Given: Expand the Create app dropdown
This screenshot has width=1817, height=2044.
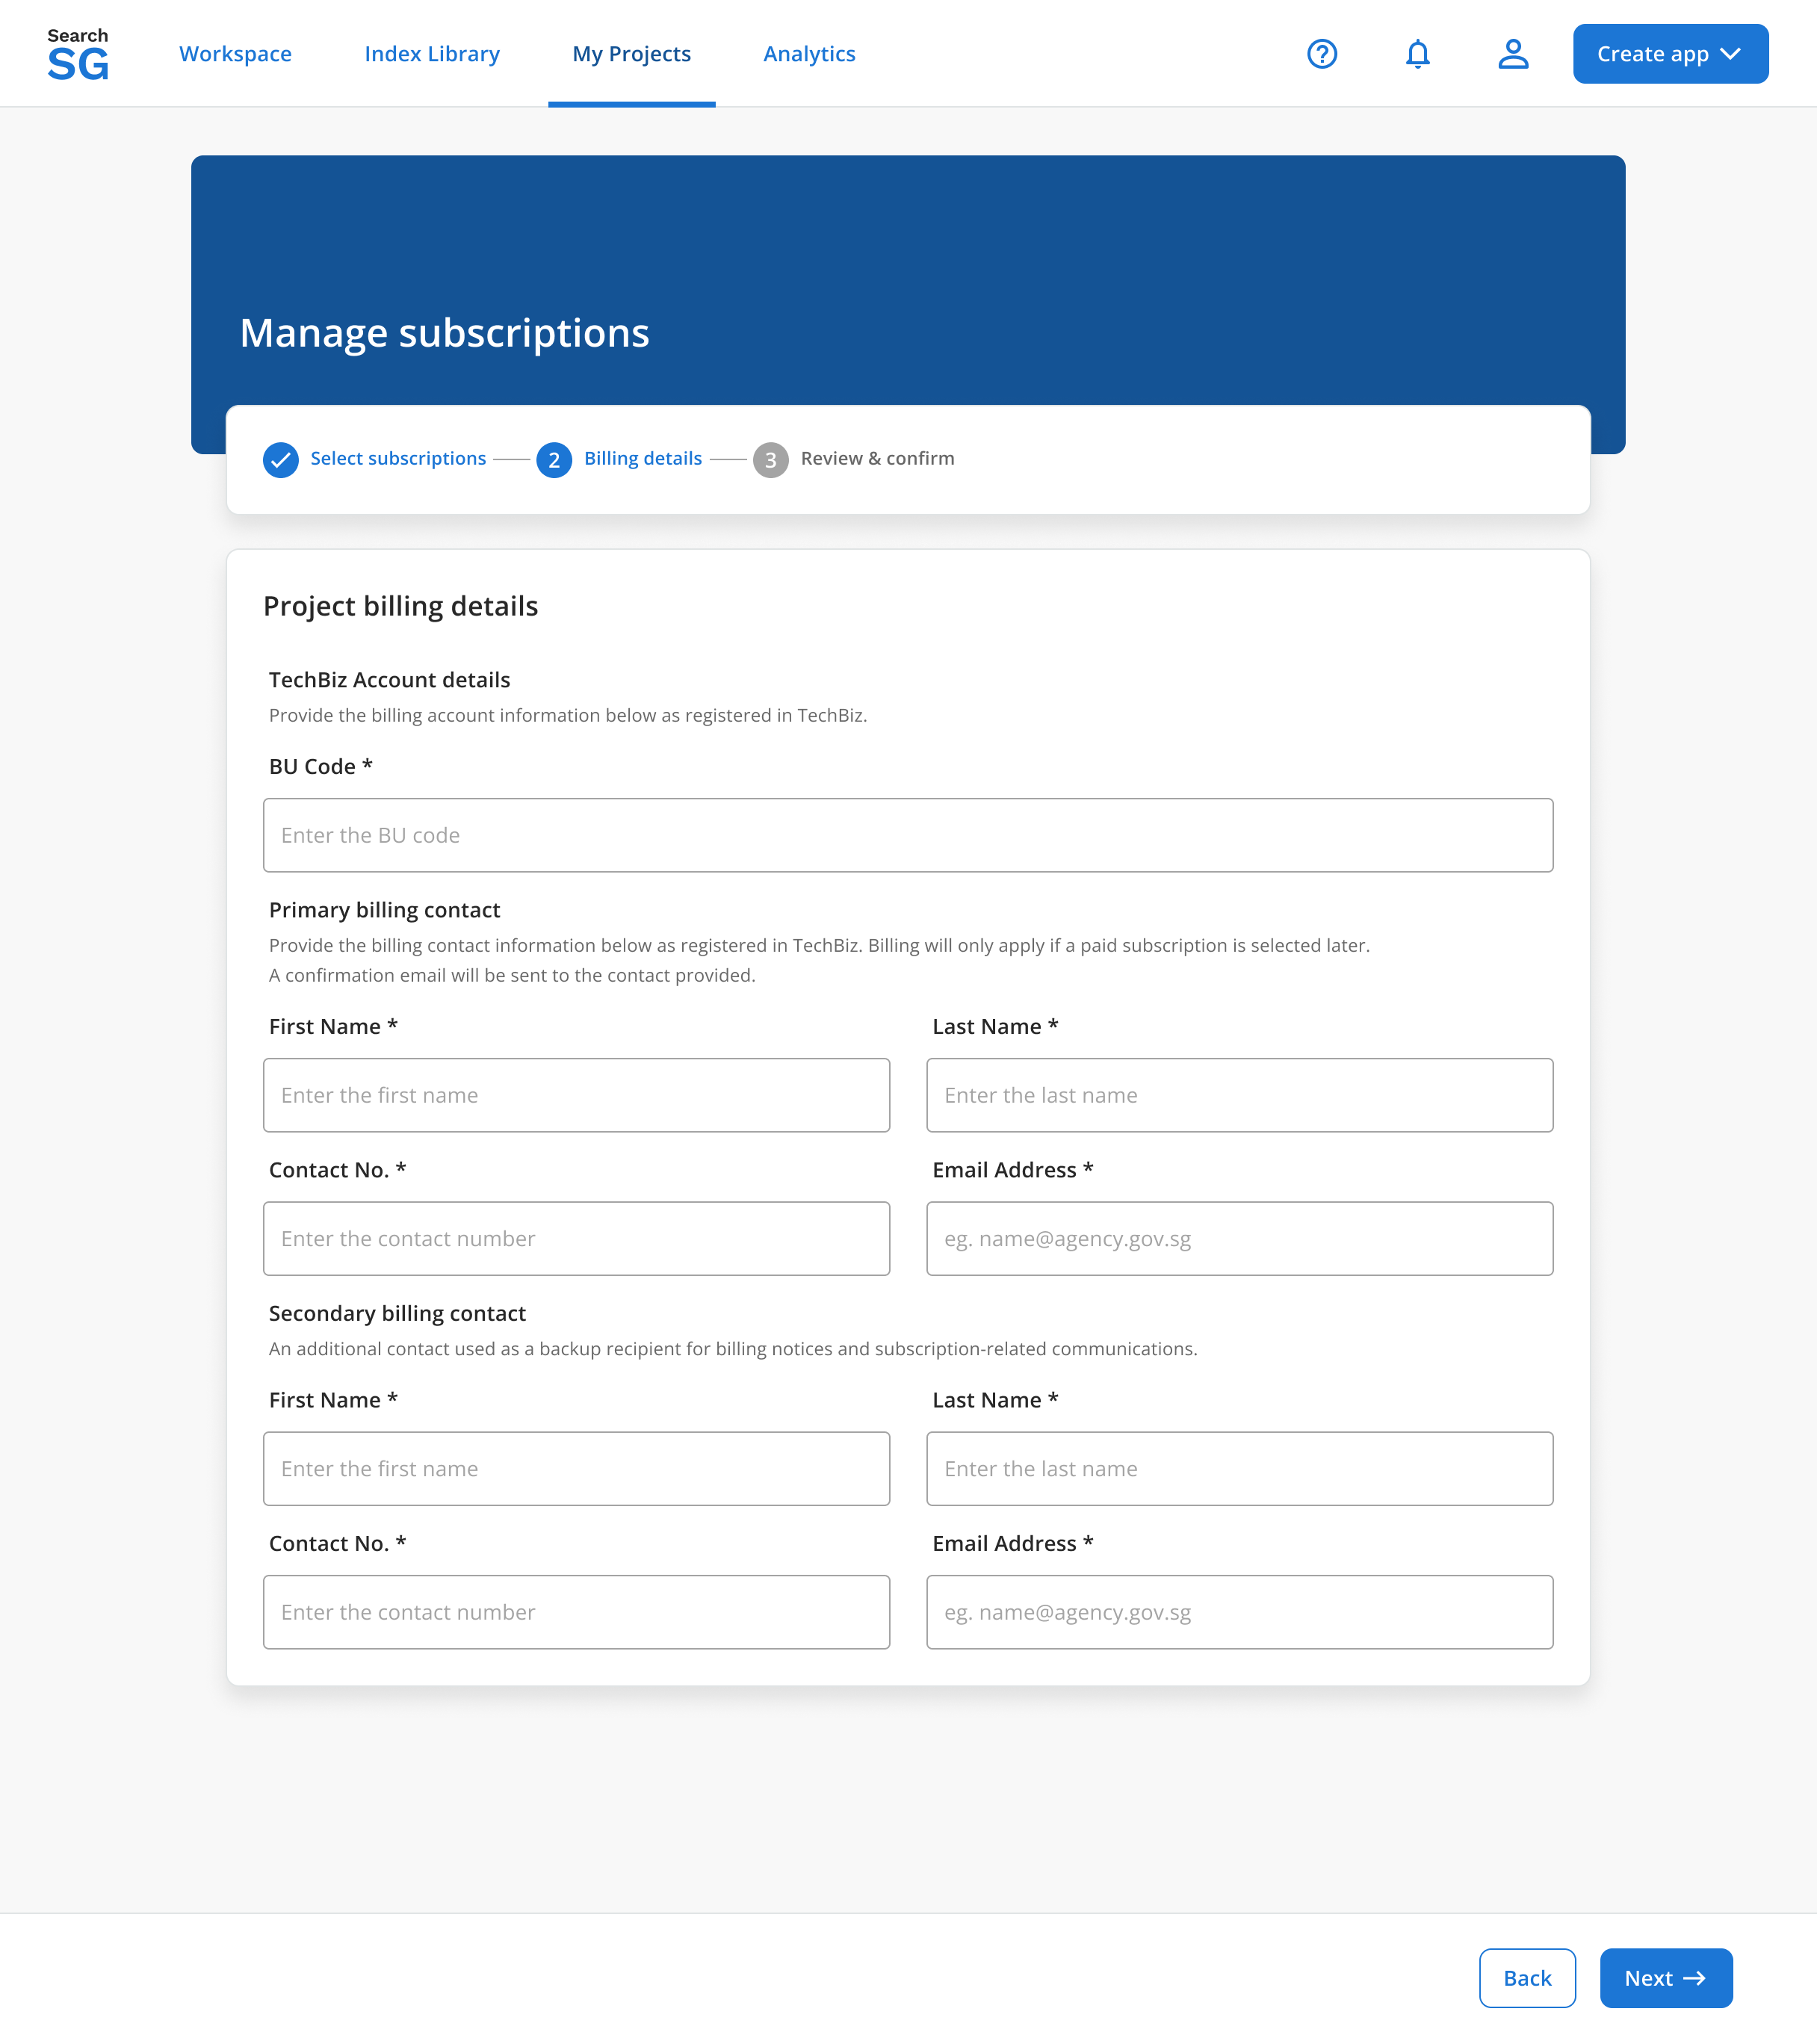Looking at the screenshot, I should (1670, 54).
